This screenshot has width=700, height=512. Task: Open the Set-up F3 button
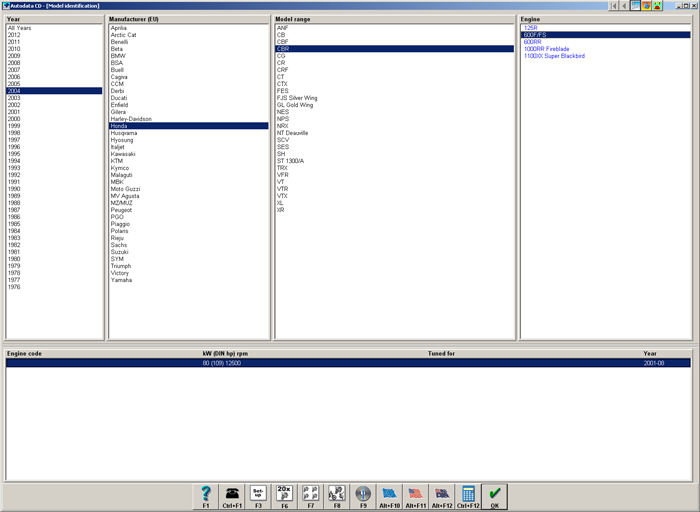pos(258,496)
